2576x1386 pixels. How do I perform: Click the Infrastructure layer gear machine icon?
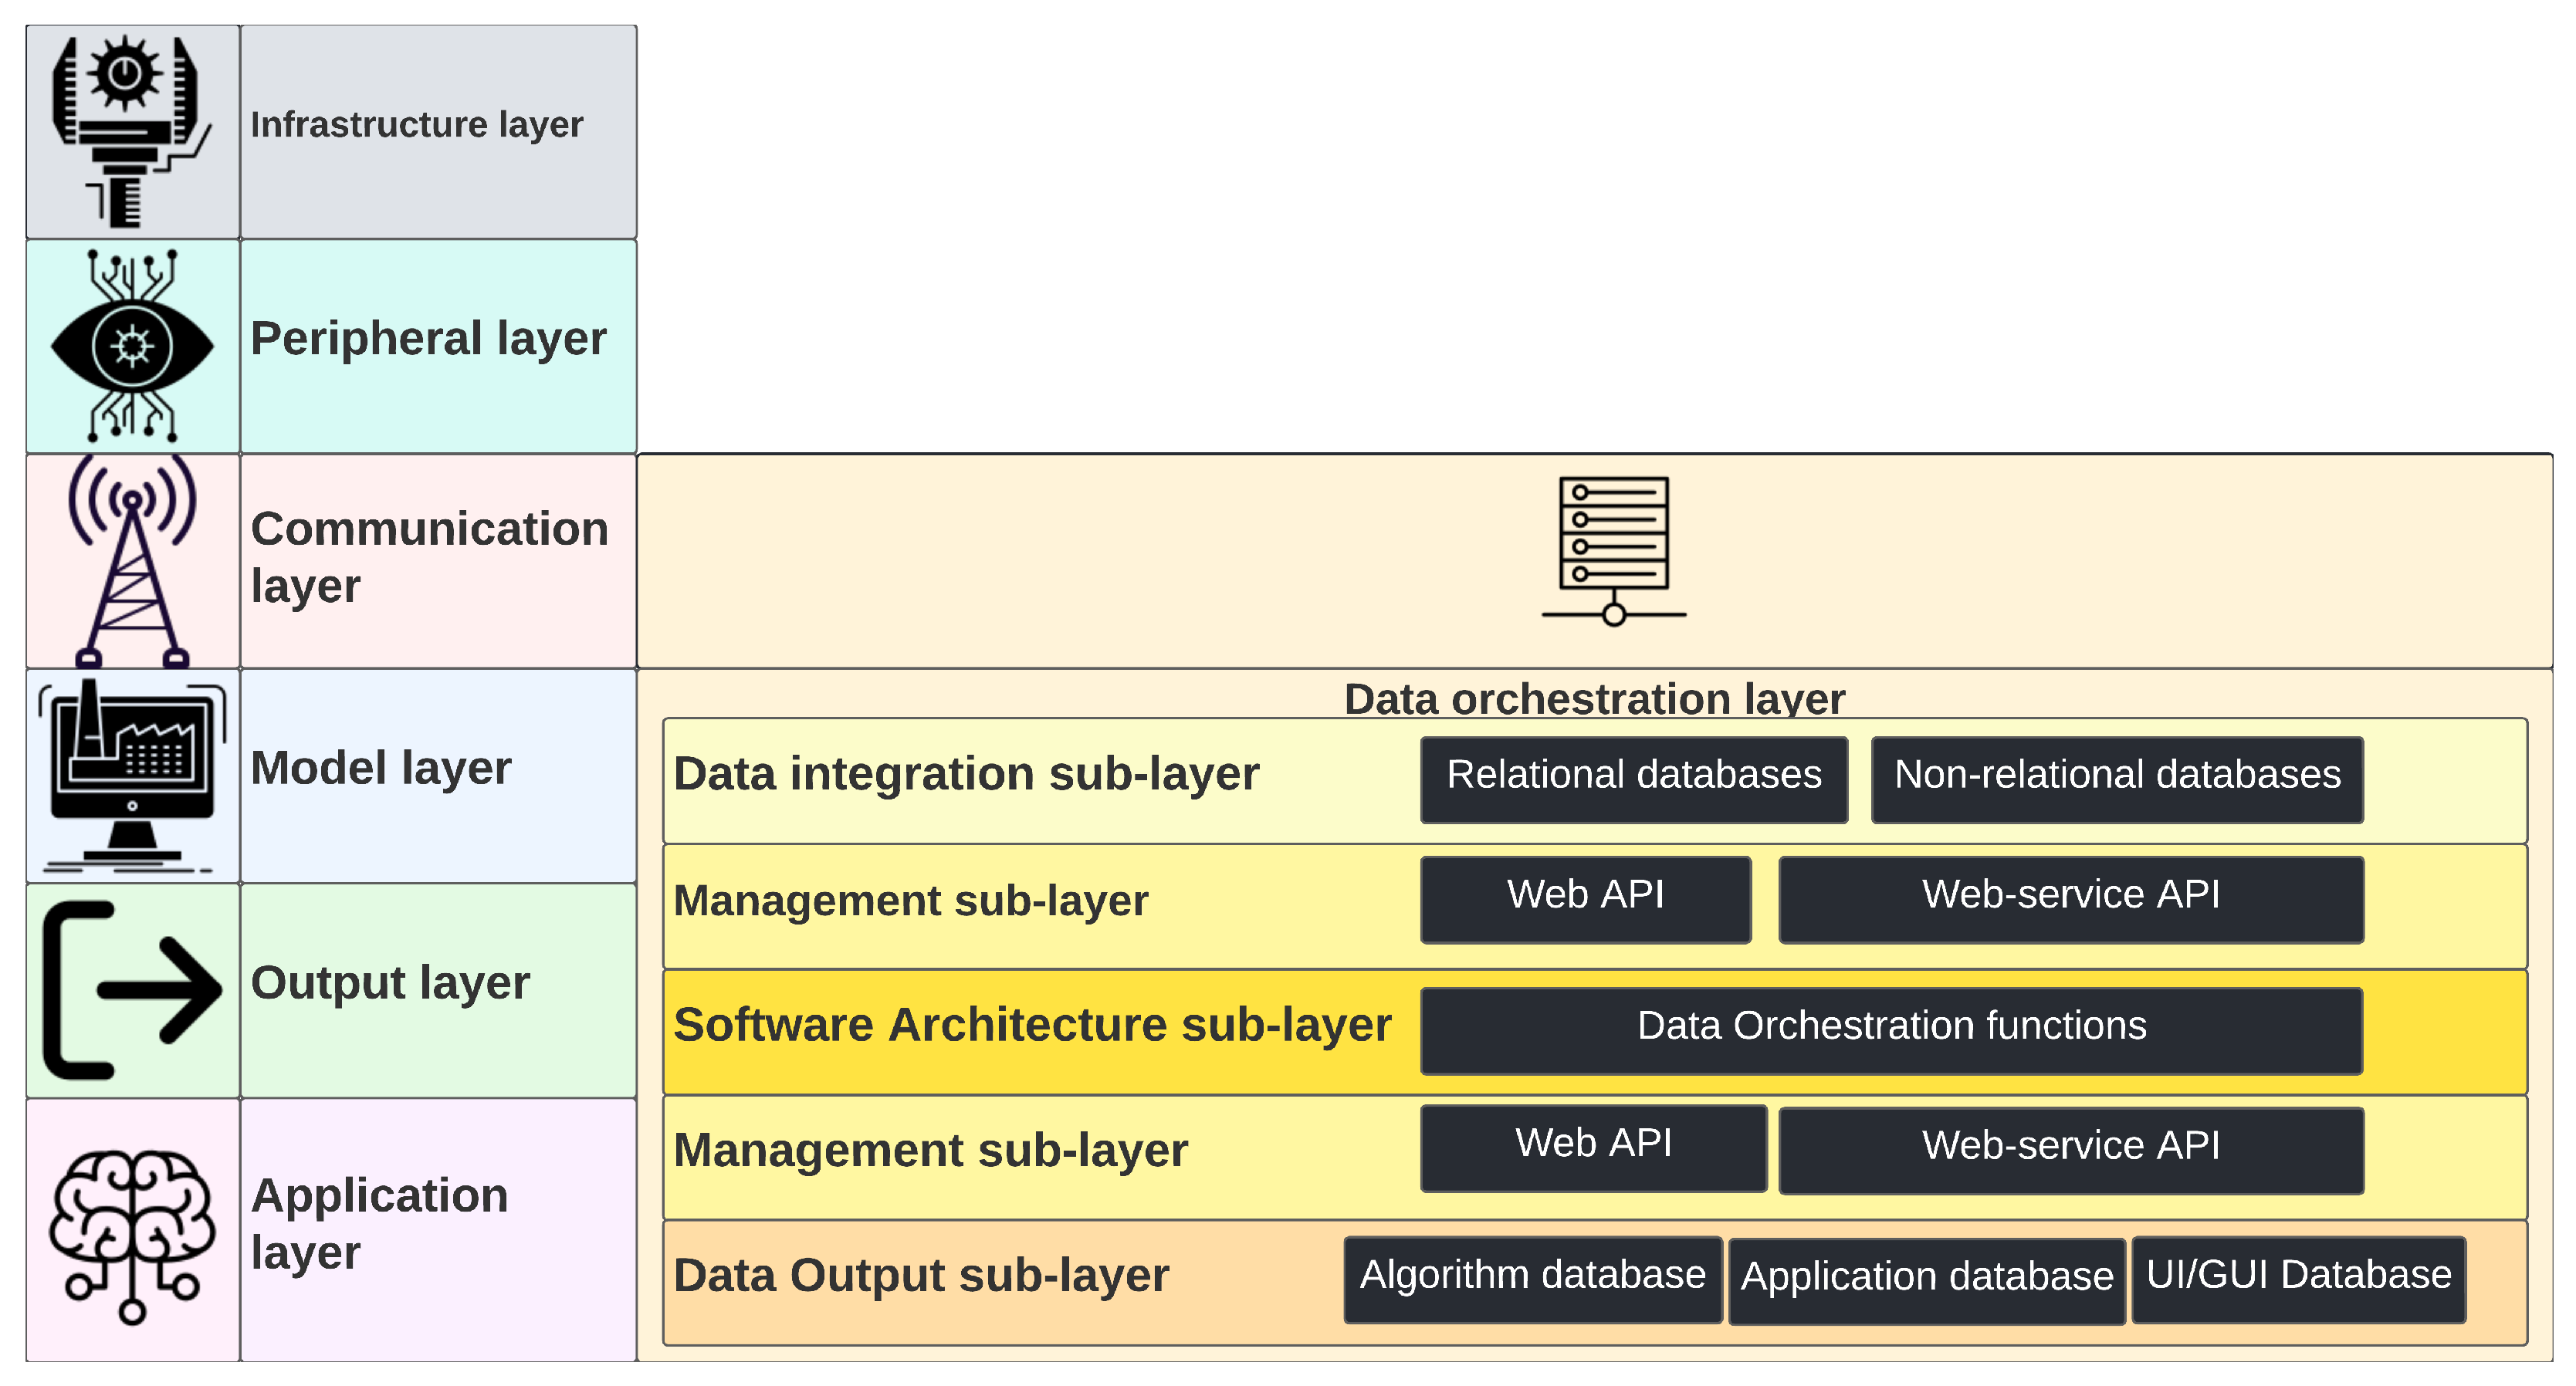pyautogui.click(x=131, y=131)
